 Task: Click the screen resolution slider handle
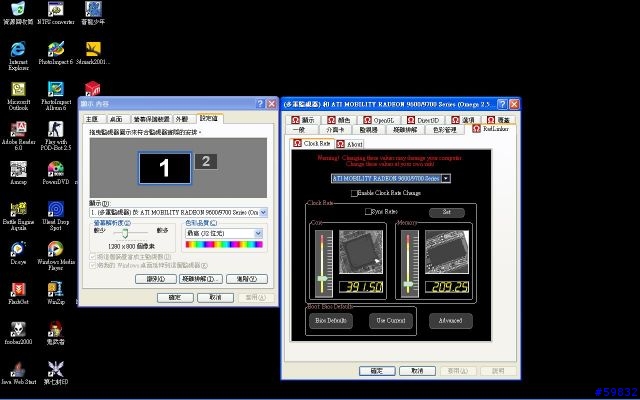[x=125, y=233]
